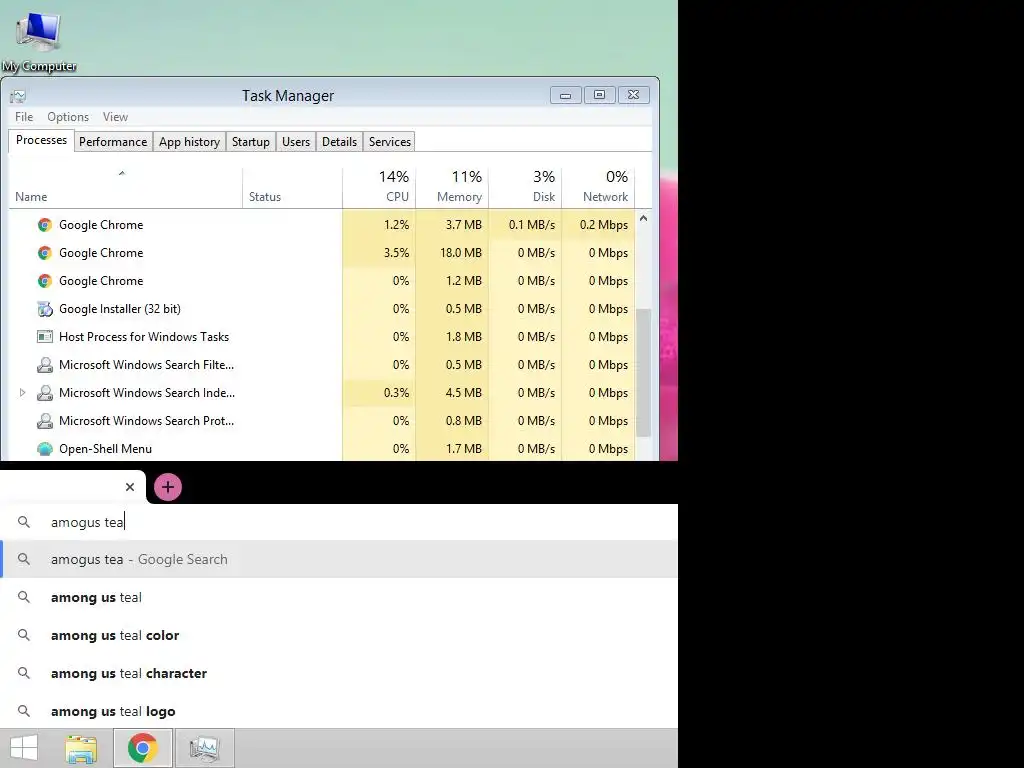The width and height of the screenshot is (1024, 768).
Task: Select first Google Chrome process icon (1.2% CPU)
Action: click(44, 225)
